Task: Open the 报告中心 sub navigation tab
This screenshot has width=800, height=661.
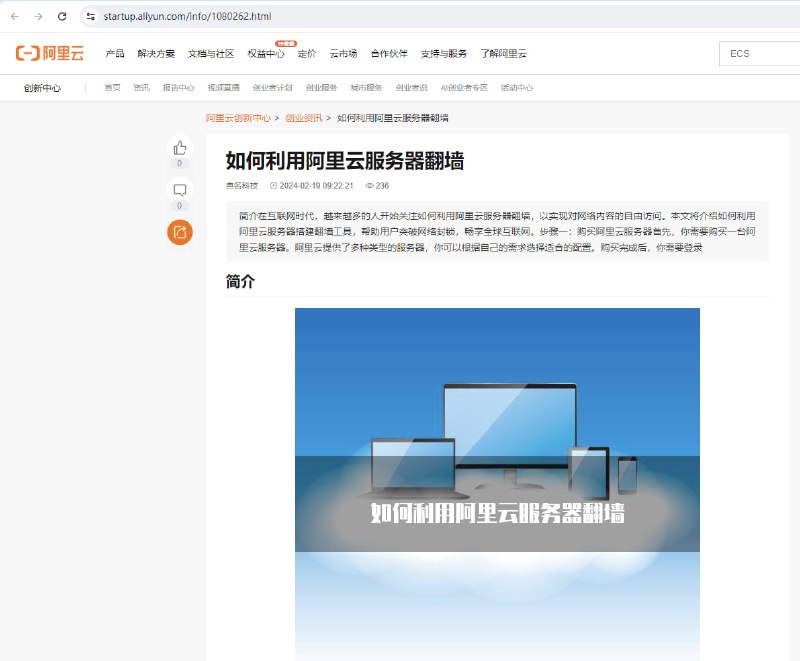Action: click(179, 88)
